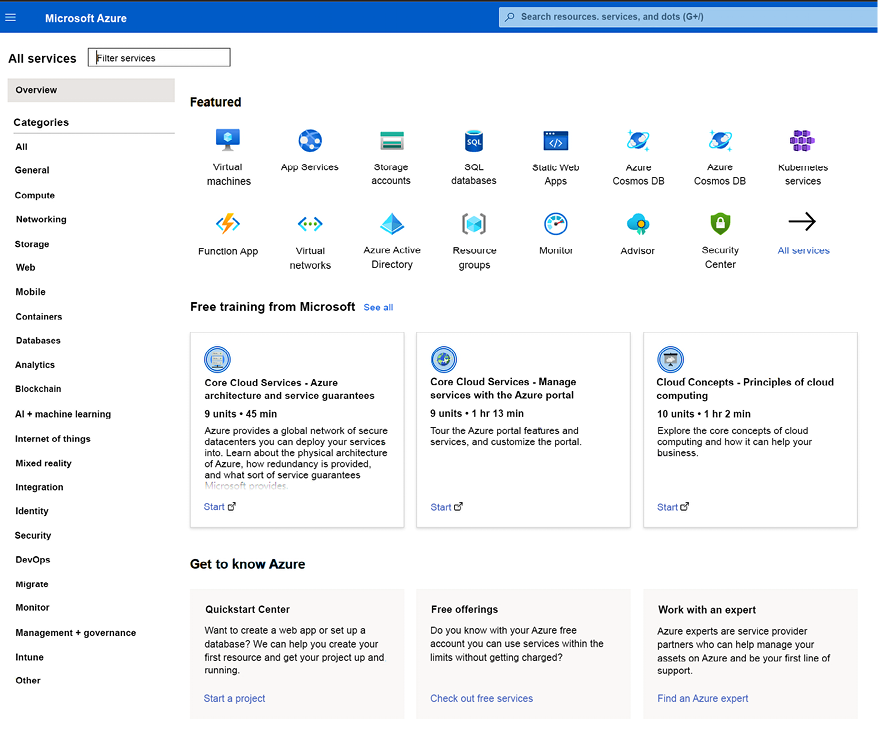Click the "9 units • 45 min" text
Viewport: 878px width, 729px height.
pyautogui.click(x=241, y=414)
